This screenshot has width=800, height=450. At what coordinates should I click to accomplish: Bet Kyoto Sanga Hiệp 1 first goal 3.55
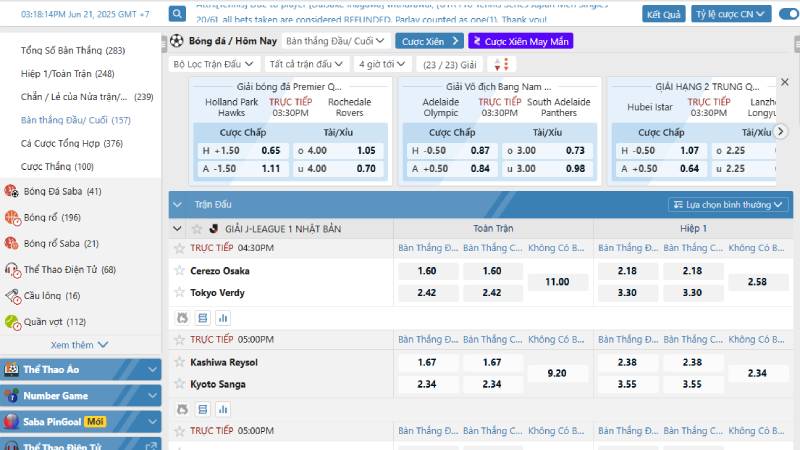[x=627, y=384]
